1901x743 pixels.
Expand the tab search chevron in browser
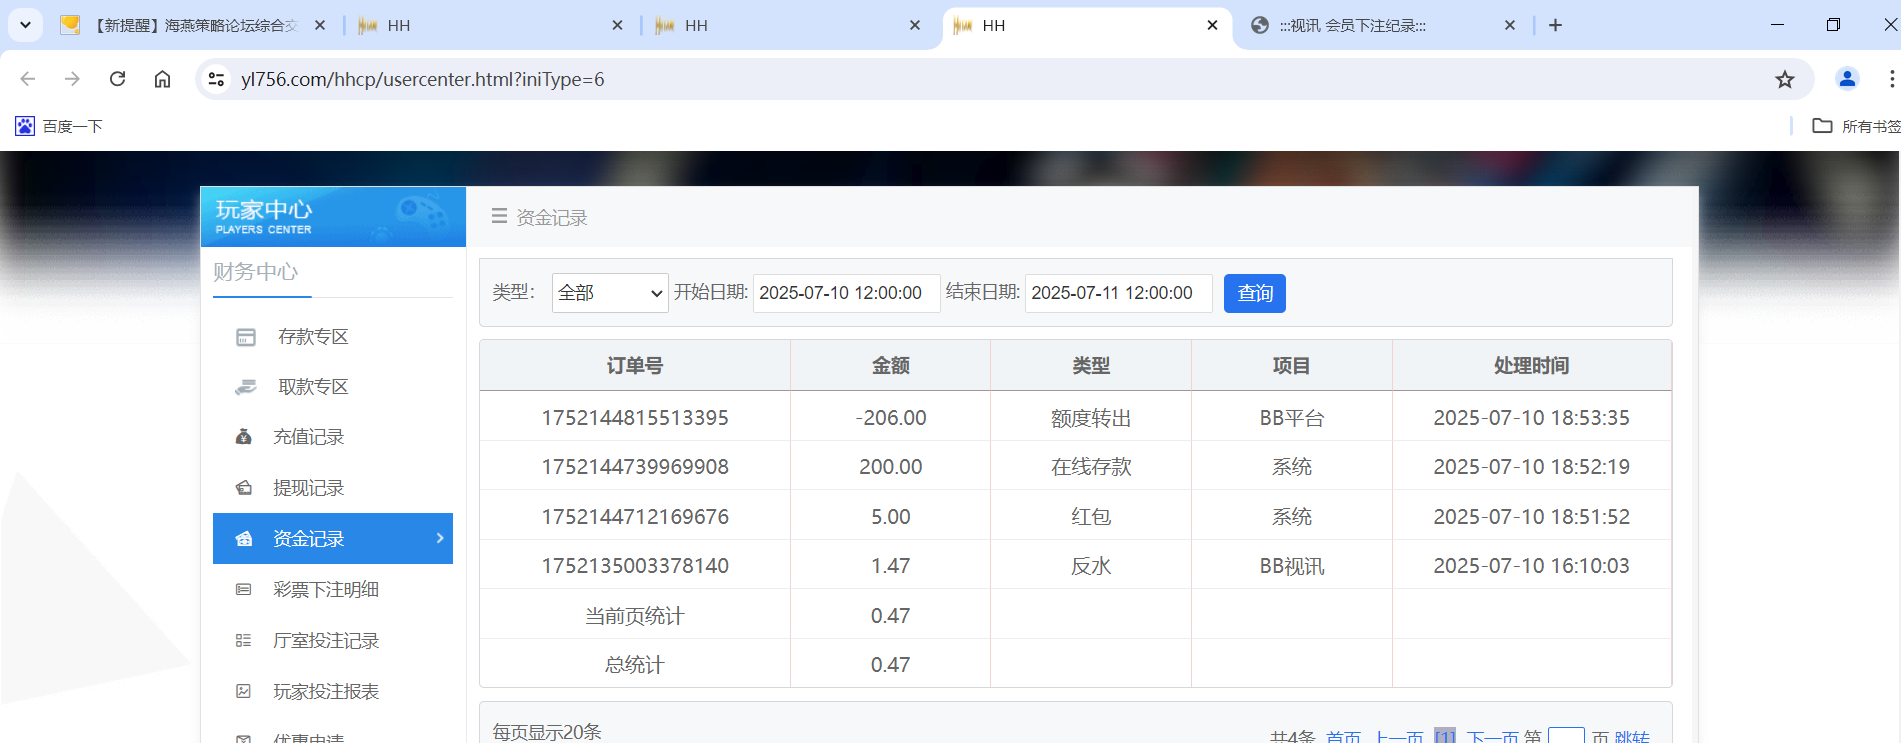(x=25, y=25)
